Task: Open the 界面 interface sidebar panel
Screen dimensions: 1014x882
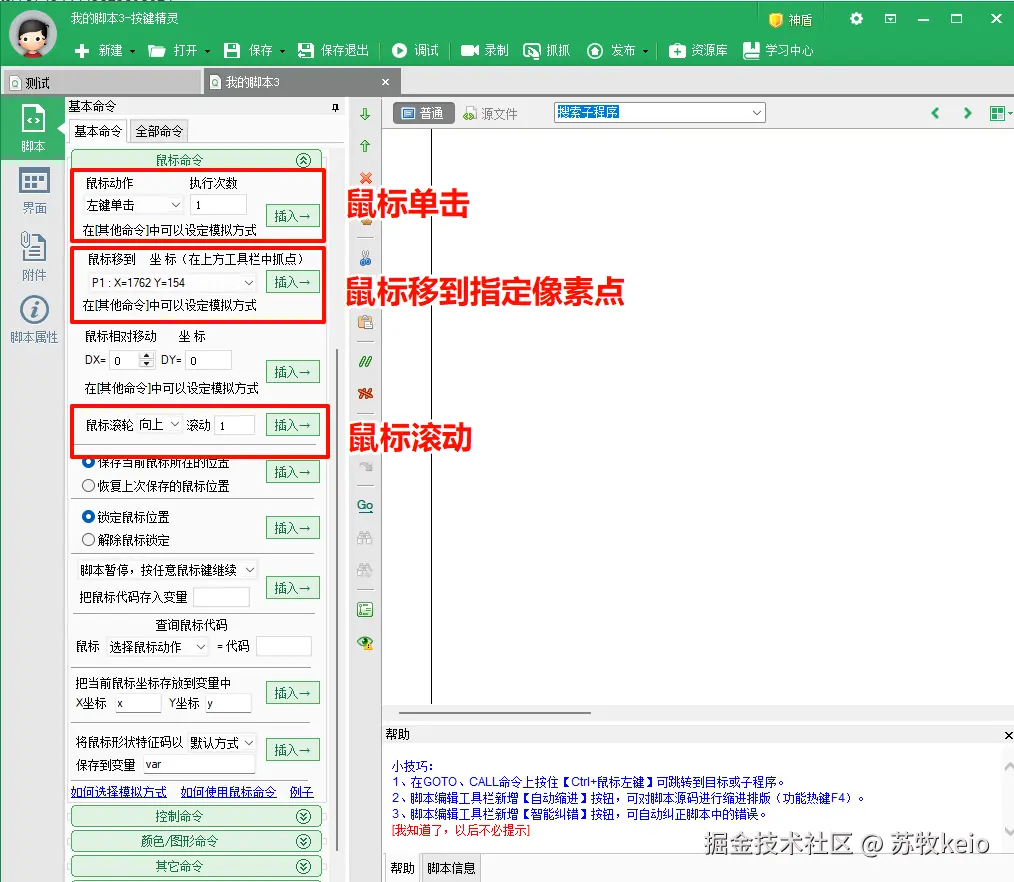Action: click(x=34, y=191)
